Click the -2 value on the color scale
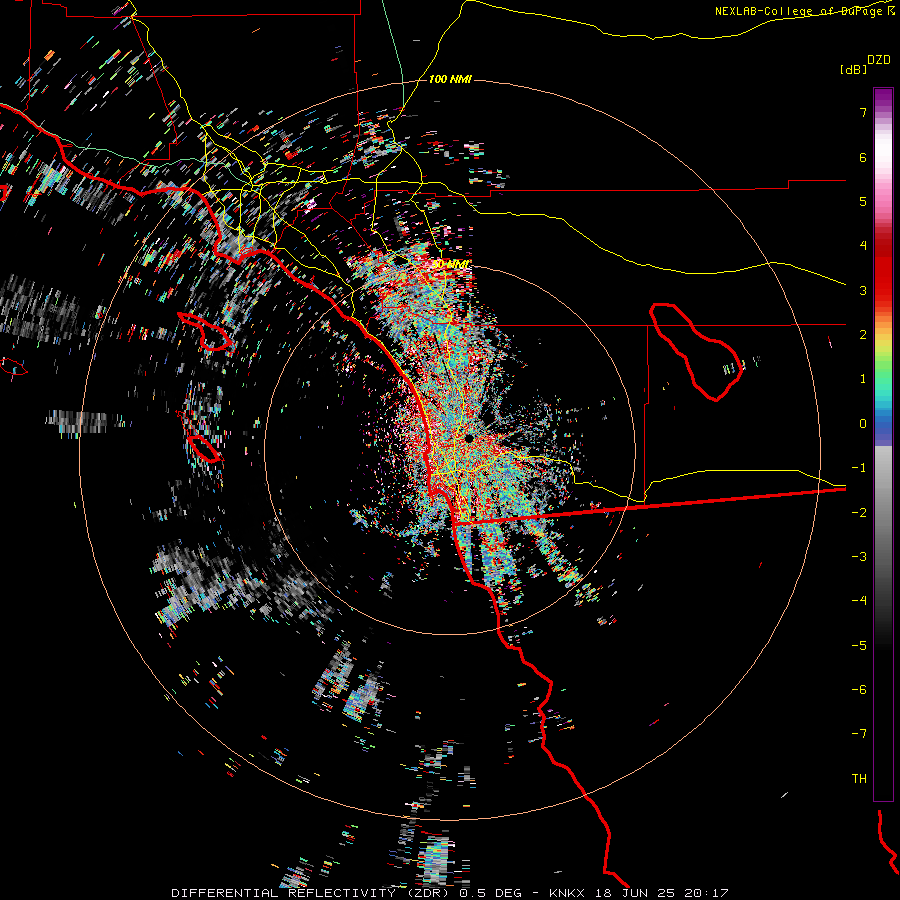 tap(859, 513)
